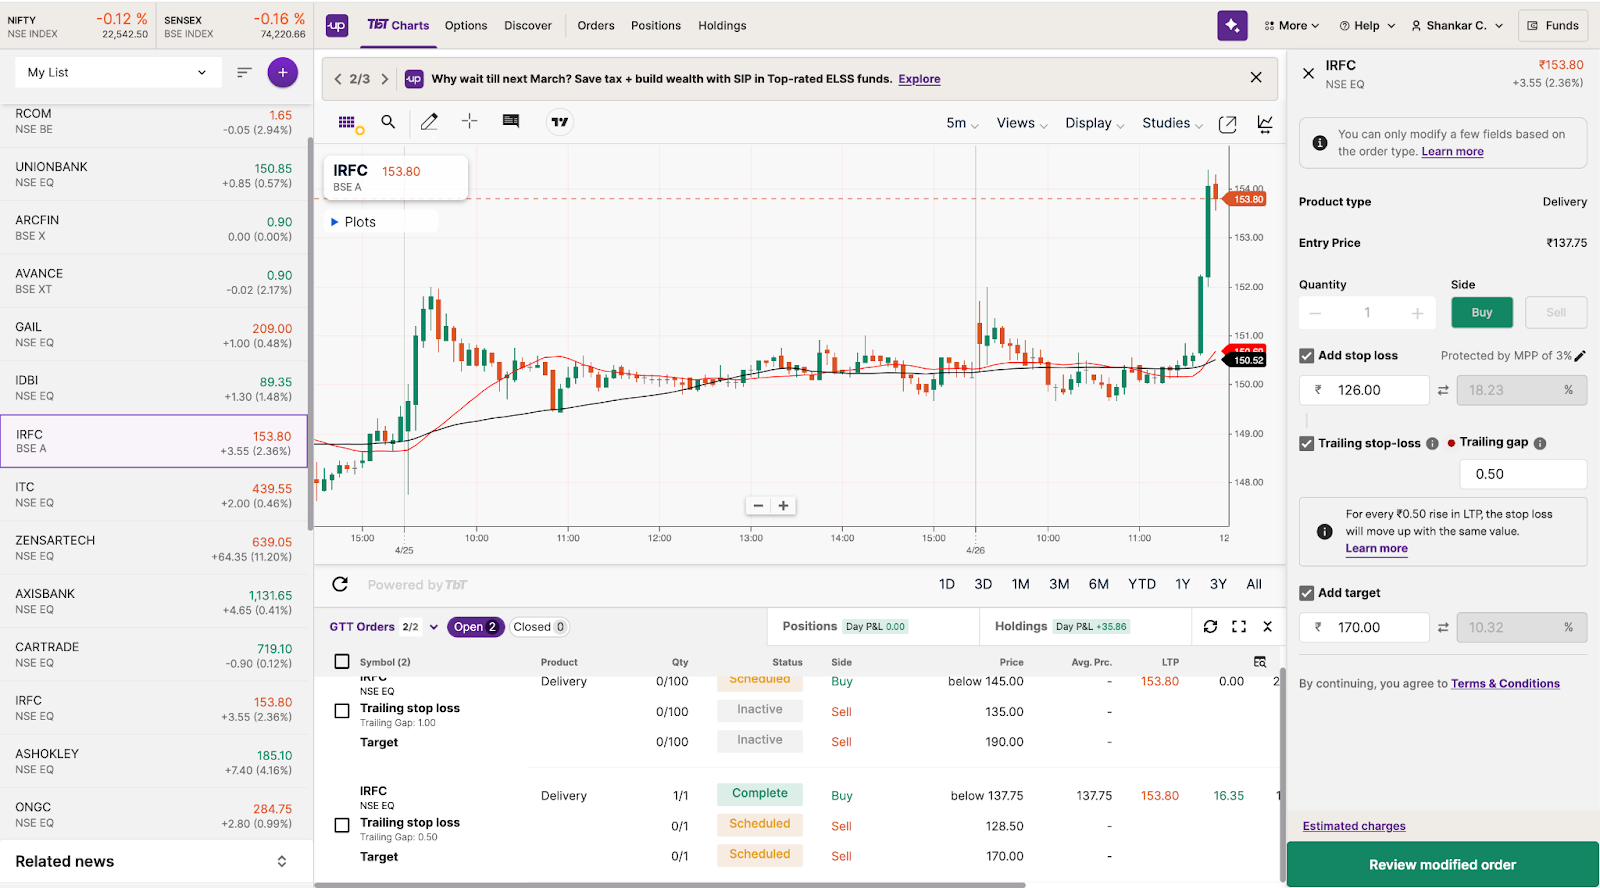Activate the crosshair tool in chart toolbar

[469, 122]
